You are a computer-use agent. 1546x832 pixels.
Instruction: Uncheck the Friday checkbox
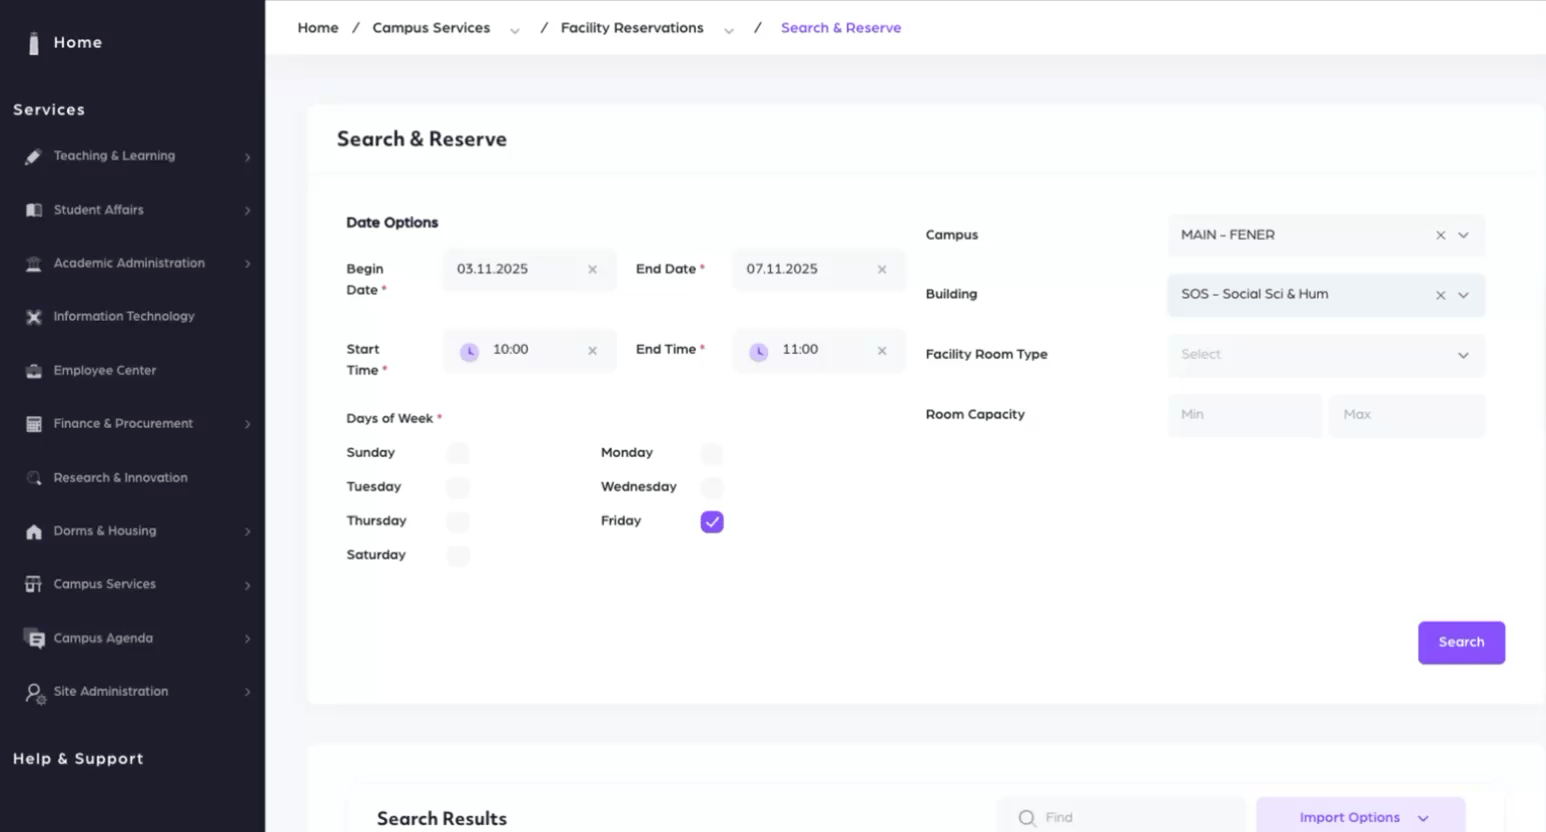pyautogui.click(x=711, y=522)
